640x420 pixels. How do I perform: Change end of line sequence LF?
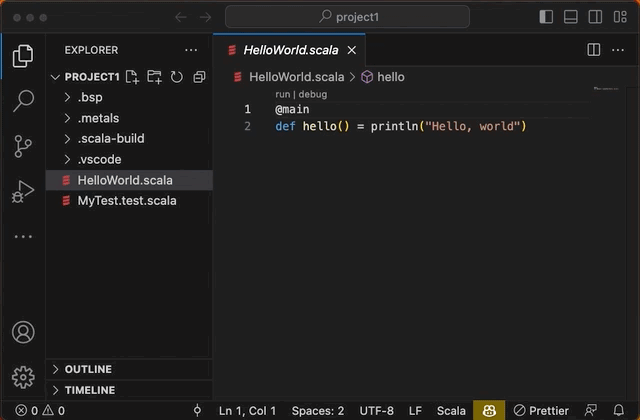415,410
